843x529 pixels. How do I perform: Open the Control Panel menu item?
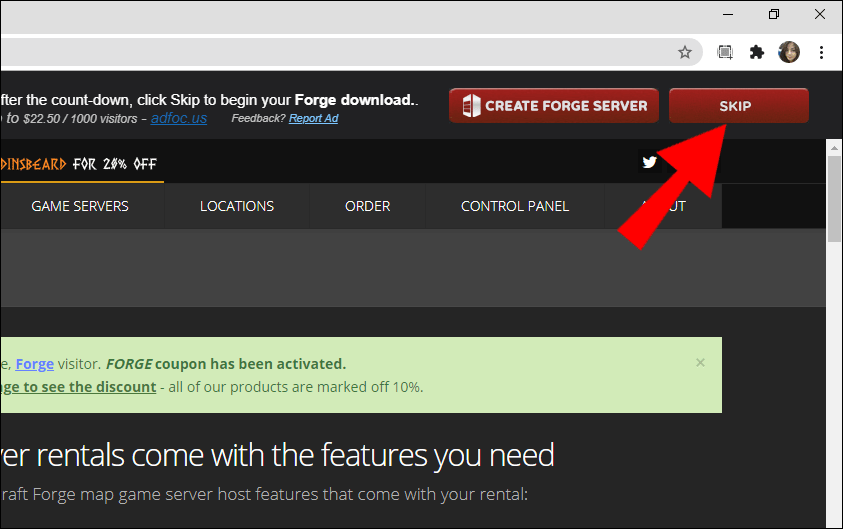(x=515, y=206)
